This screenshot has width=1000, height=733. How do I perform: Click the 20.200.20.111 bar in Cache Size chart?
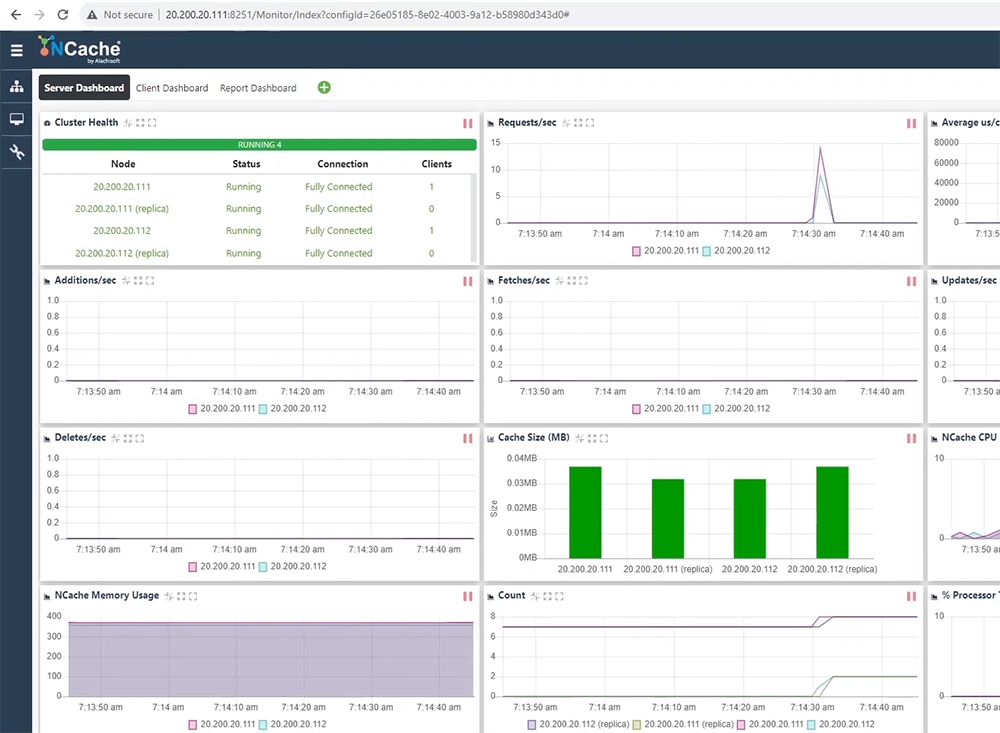(585, 512)
